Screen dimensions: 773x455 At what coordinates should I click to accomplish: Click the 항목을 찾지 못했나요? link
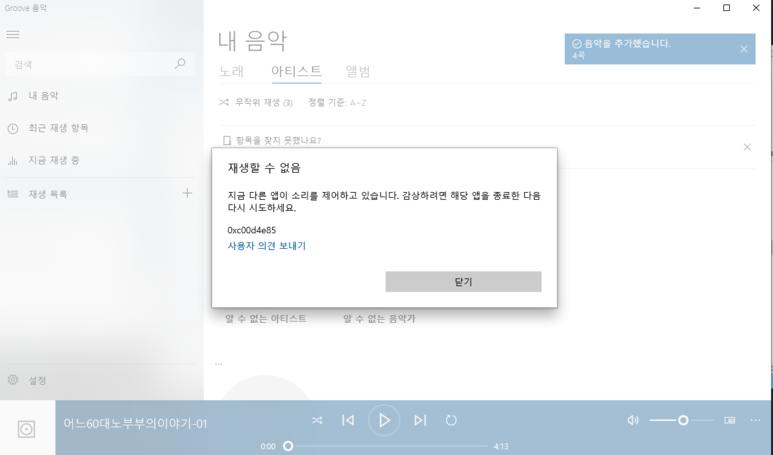pyautogui.click(x=279, y=140)
